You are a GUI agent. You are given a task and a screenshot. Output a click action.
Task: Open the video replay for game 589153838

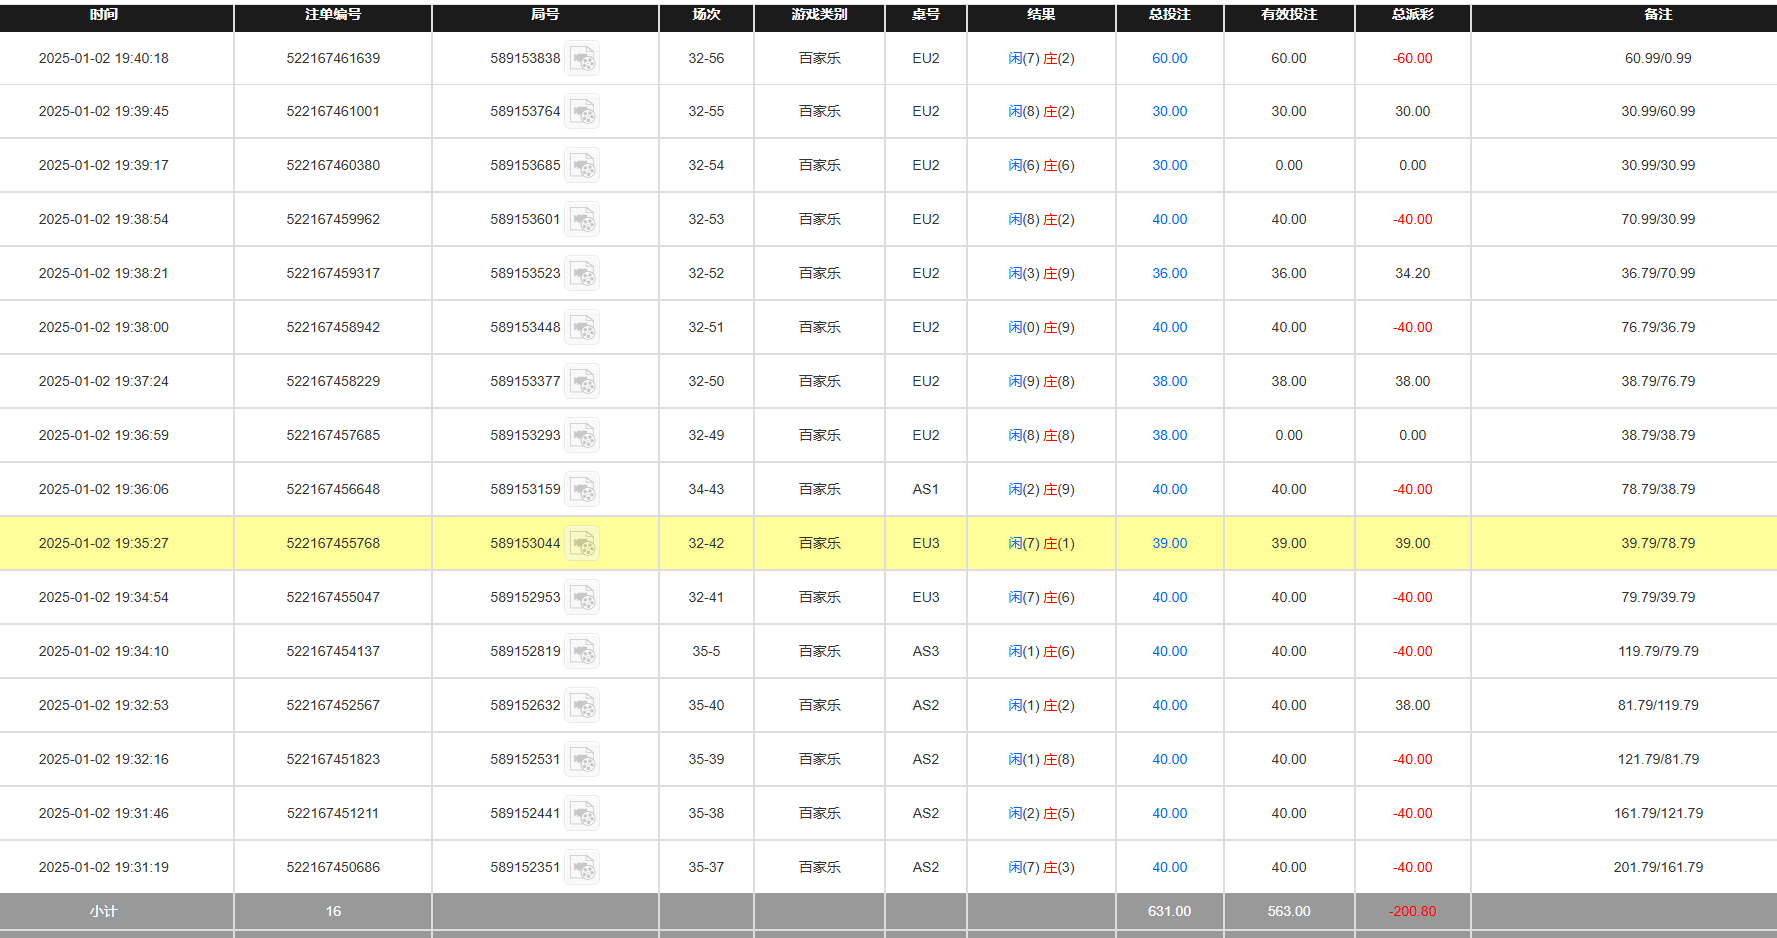pos(583,58)
